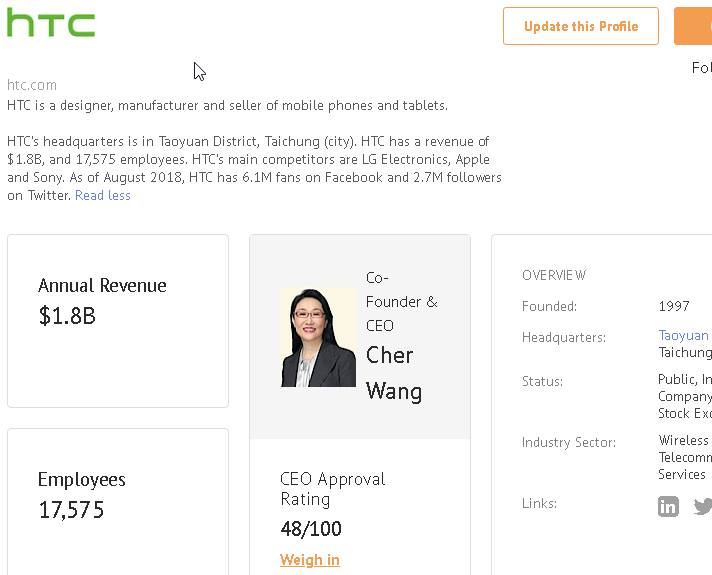Click the Weigh in link
The image size is (712, 575).
coord(310,560)
